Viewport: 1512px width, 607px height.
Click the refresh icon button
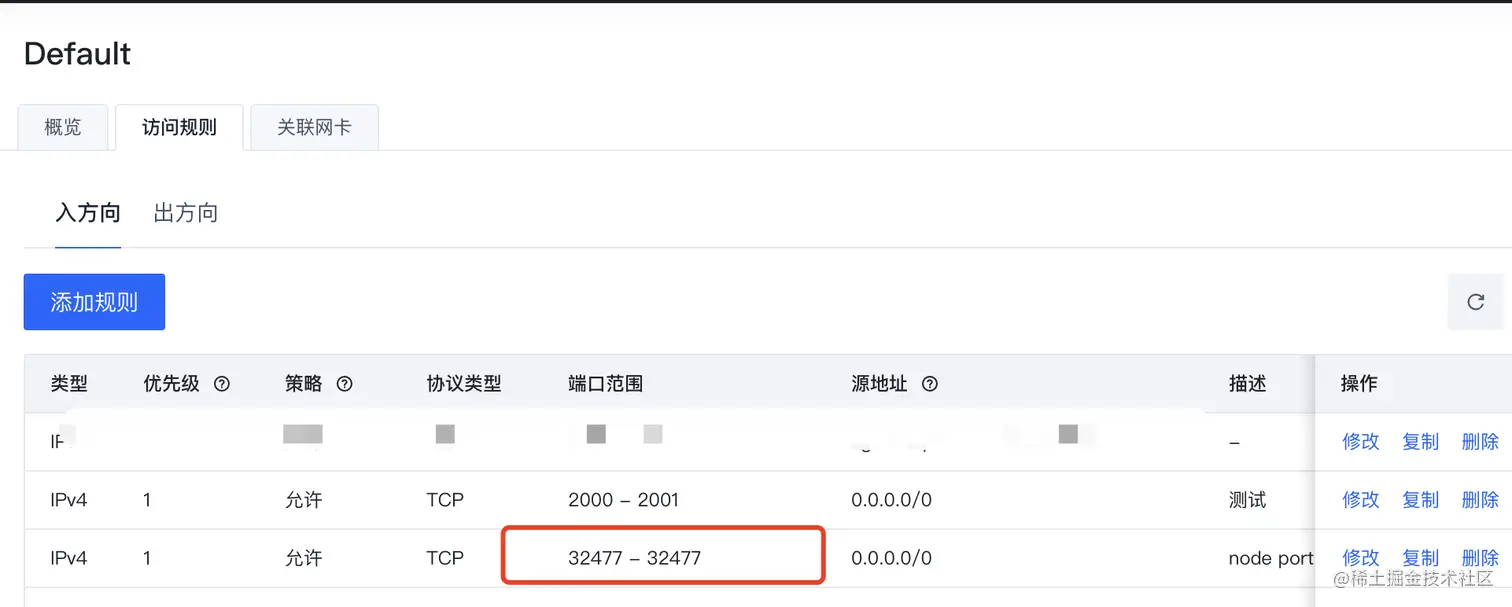tap(1475, 302)
